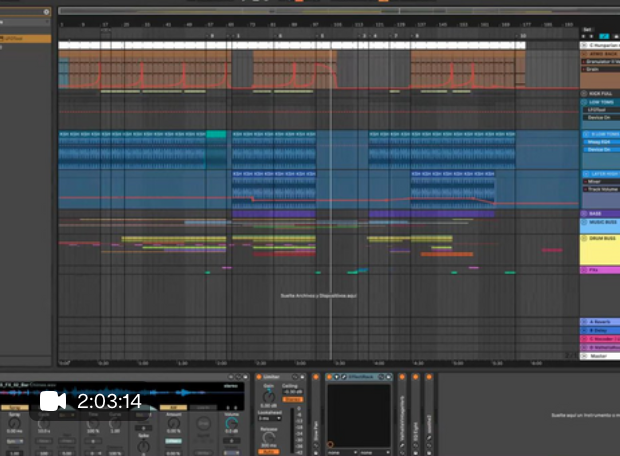Open the first XY pad parameter dropdown

tap(342, 452)
